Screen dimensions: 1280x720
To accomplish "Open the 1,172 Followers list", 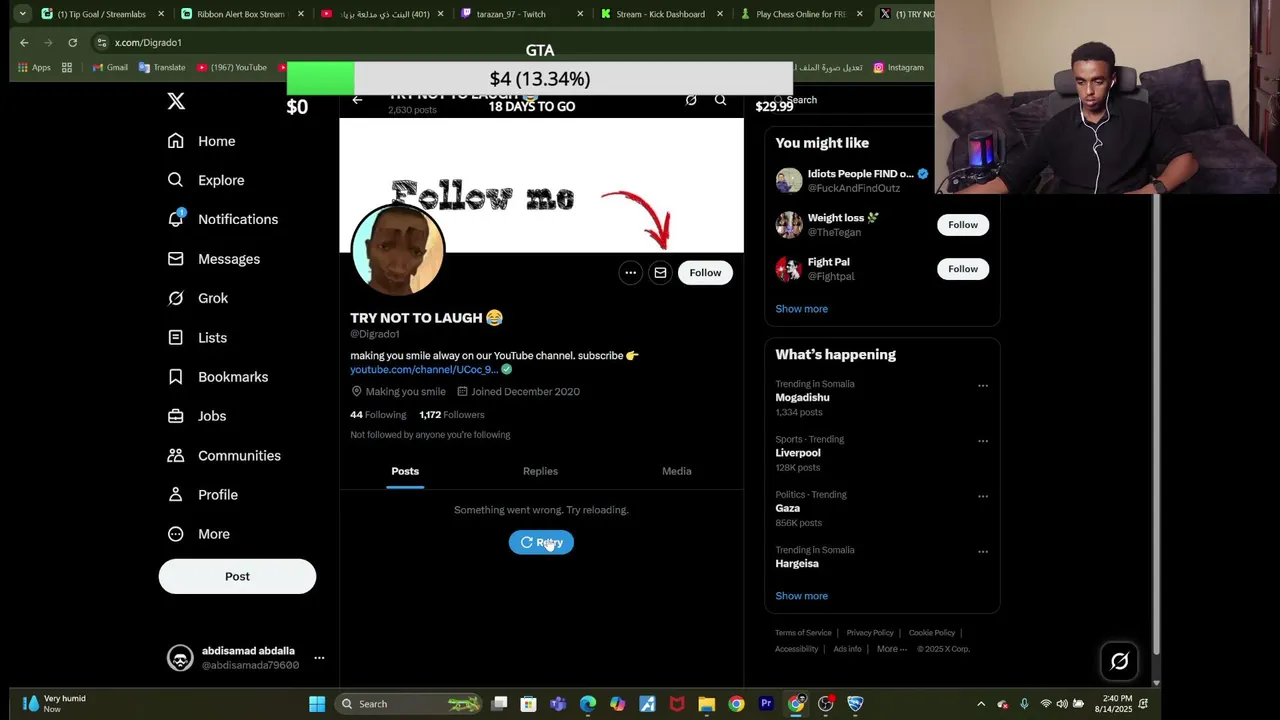I will pyautogui.click(x=452, y=415).
